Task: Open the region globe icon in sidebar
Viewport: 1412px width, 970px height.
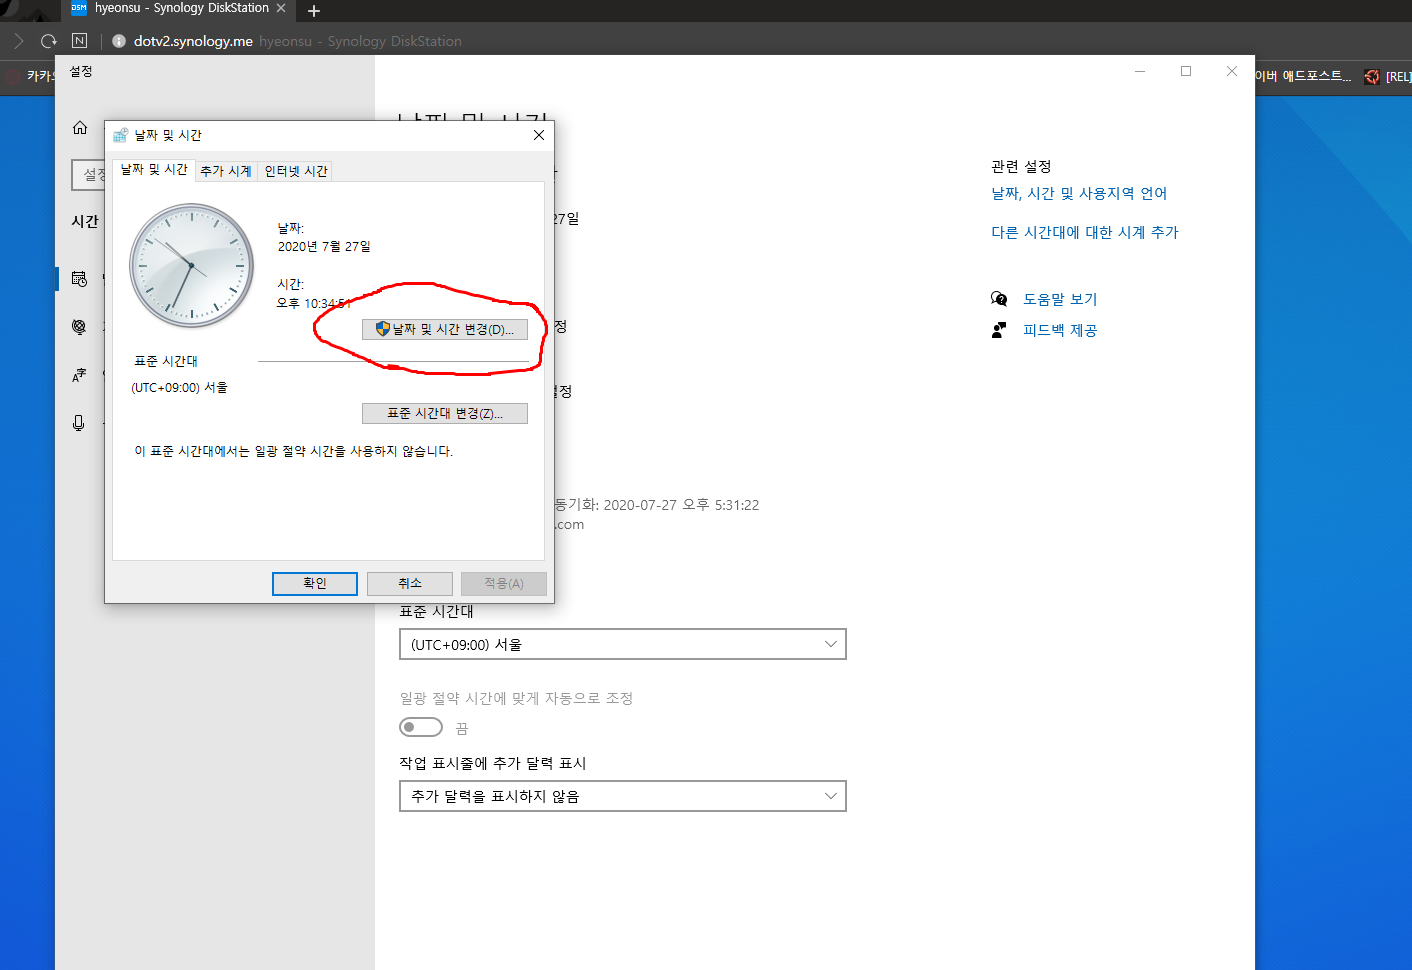Action: [x=79, y=327]
